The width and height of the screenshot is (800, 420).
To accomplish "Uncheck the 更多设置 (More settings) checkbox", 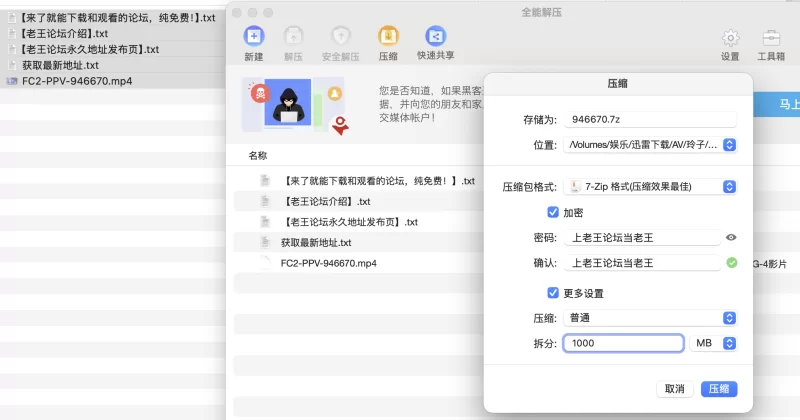I will point(553,293).
